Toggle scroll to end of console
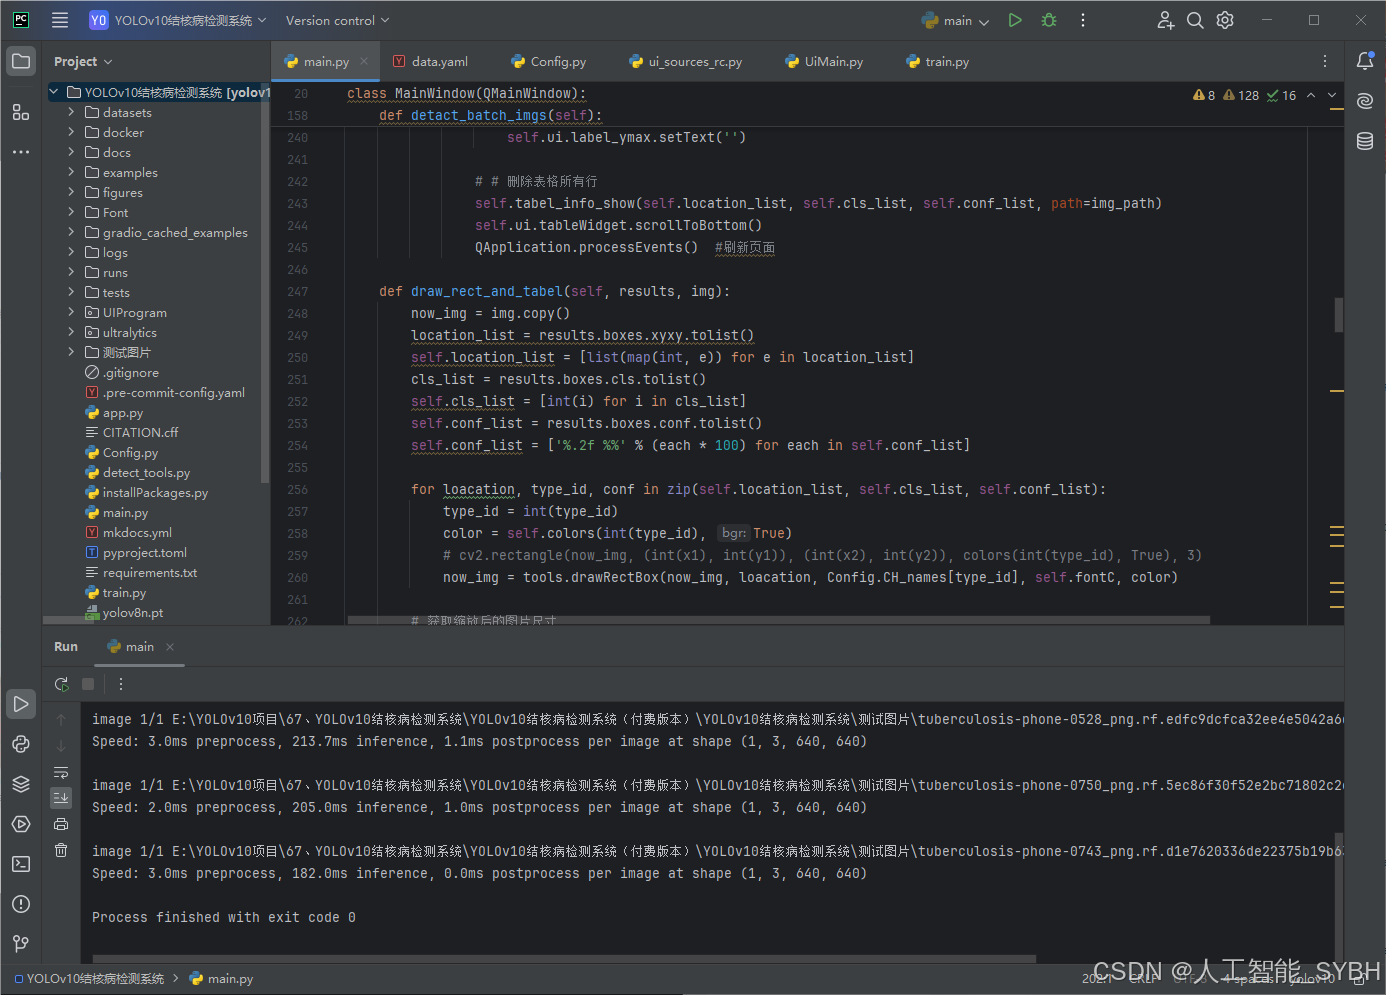 click(61, 798)
